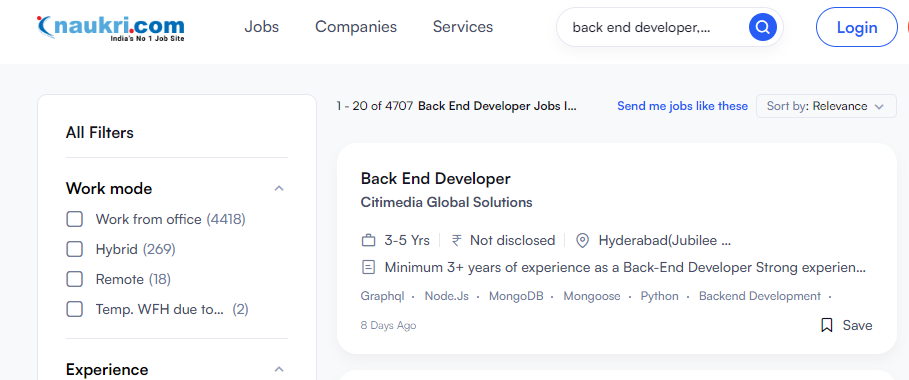
Task: Click the All Filters heading
Action: point(100,133)
